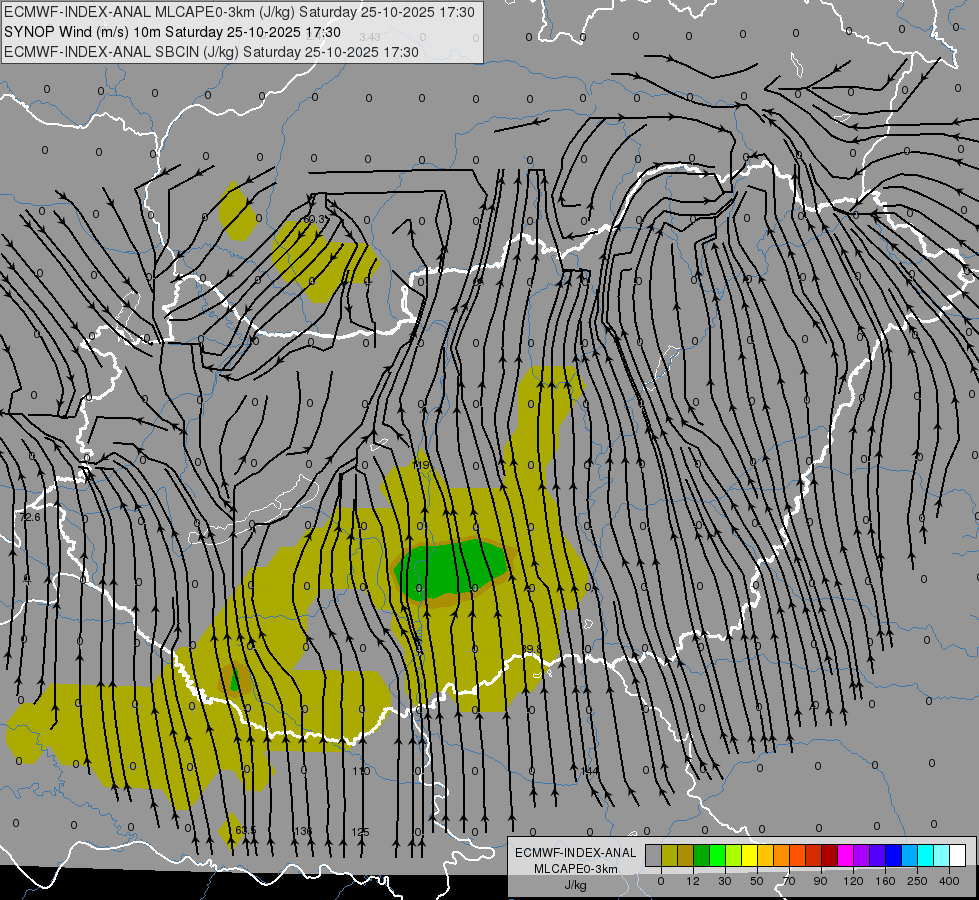
Task: Click the map value 72.6
Action: click(29, 517)
